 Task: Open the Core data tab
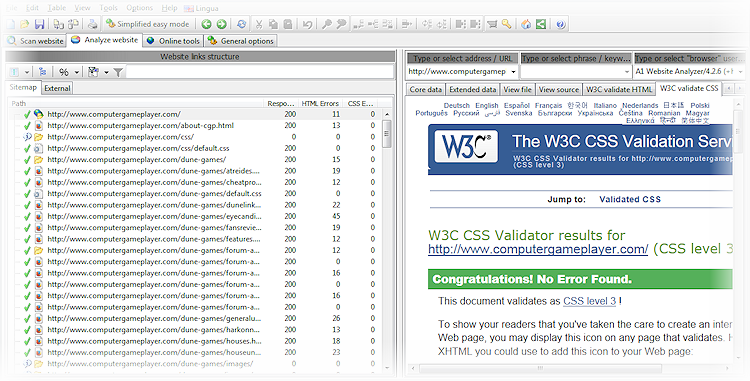pyautogui.click(x=426, y=89)
